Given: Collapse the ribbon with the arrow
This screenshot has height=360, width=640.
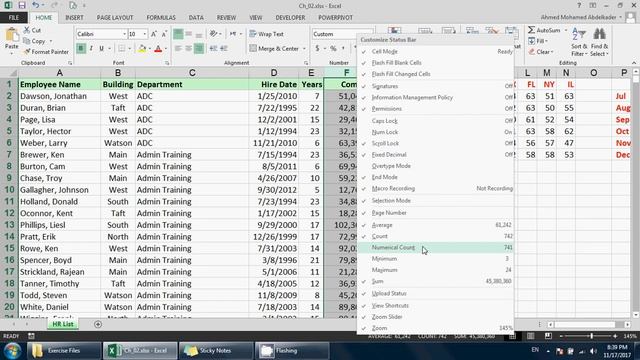Looking at the screenshot, I should [x=634, y=63].
